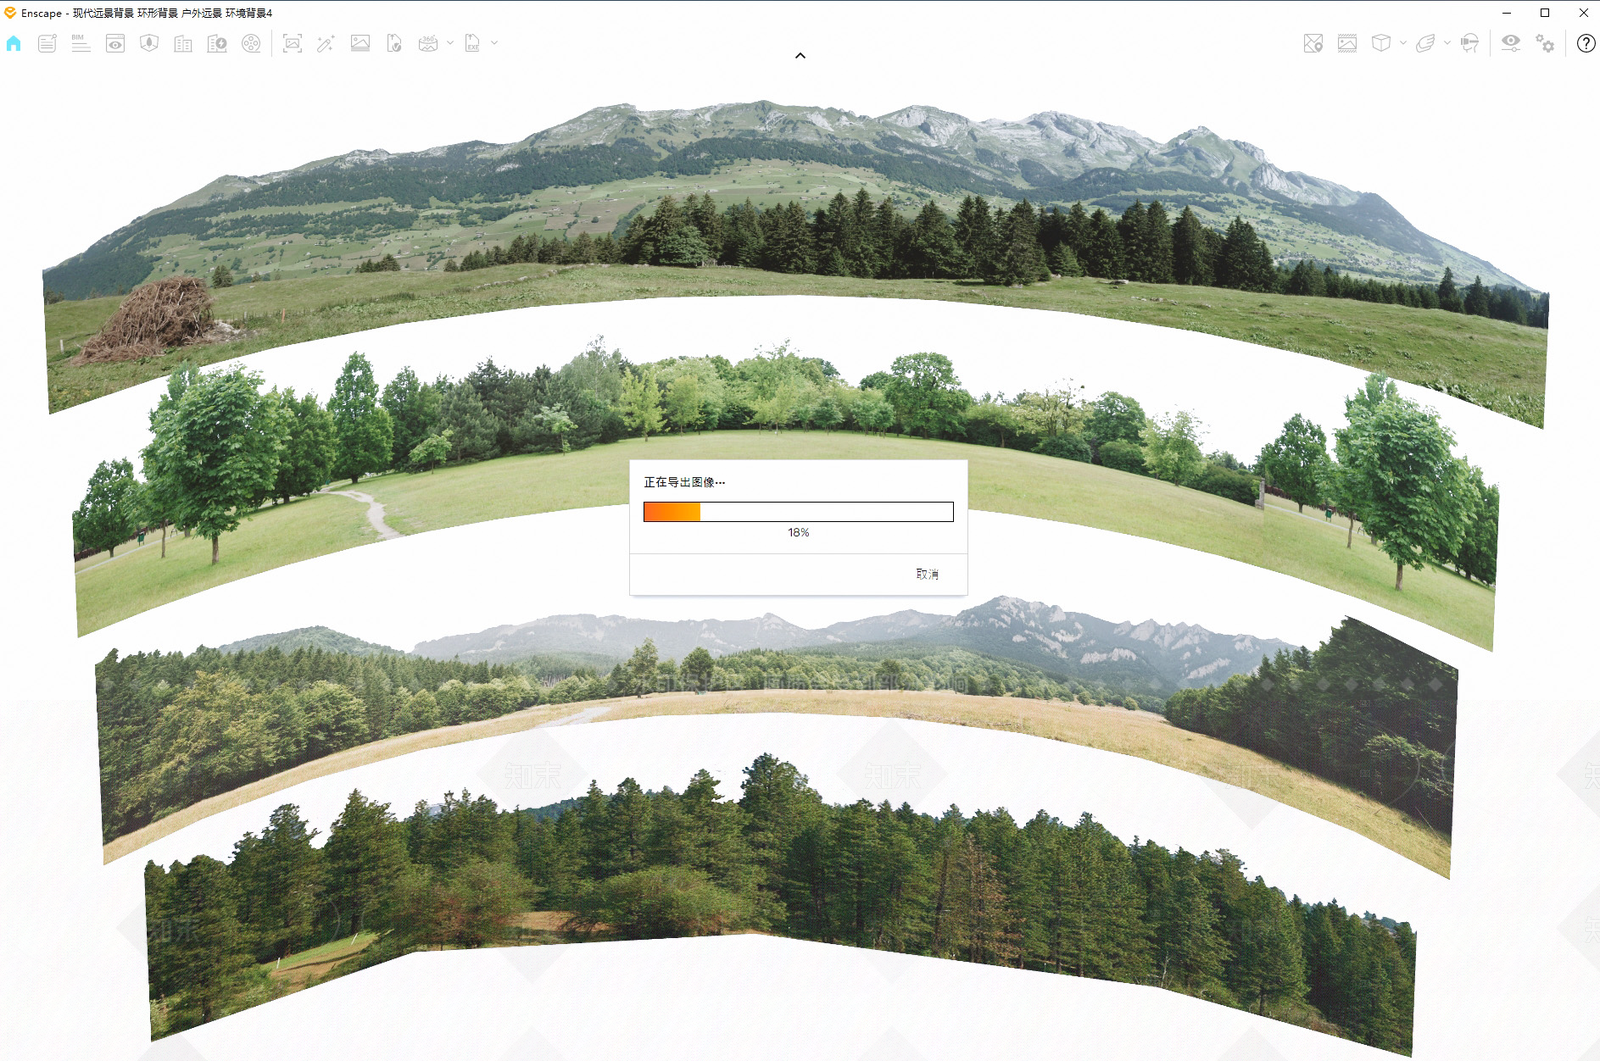Open visual settings eye icon
The height and width of the screenshot is (1061, 1600).
[1511, 43]
